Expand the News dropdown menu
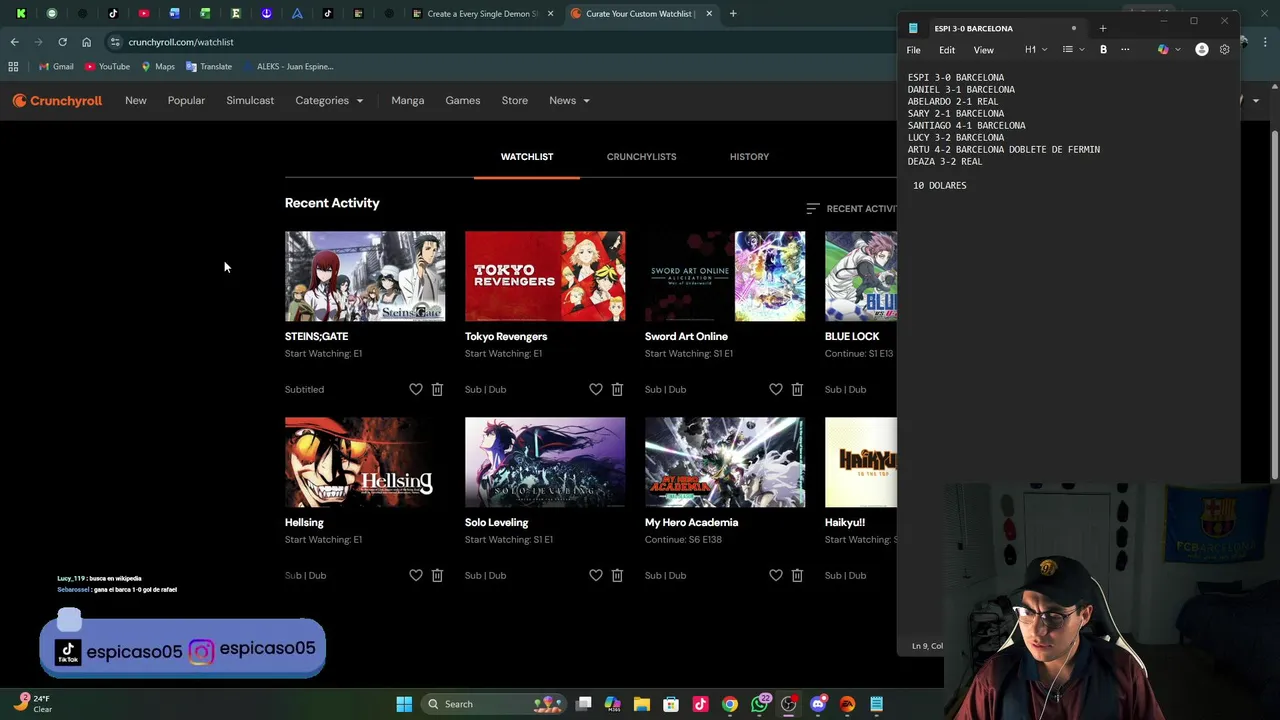 pos(569,100)
